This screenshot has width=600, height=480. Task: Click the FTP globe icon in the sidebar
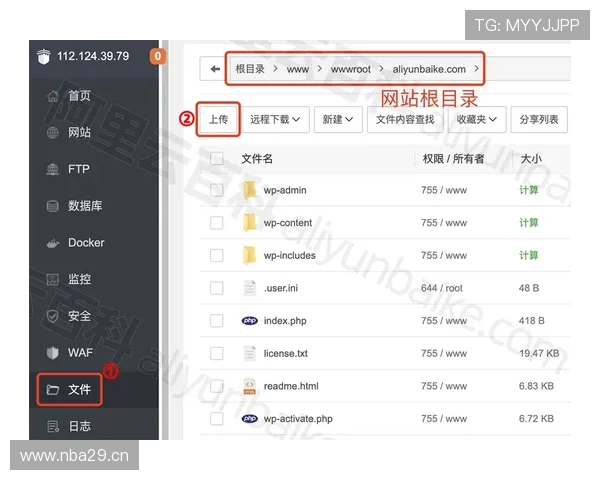click(x=53, y=169)
